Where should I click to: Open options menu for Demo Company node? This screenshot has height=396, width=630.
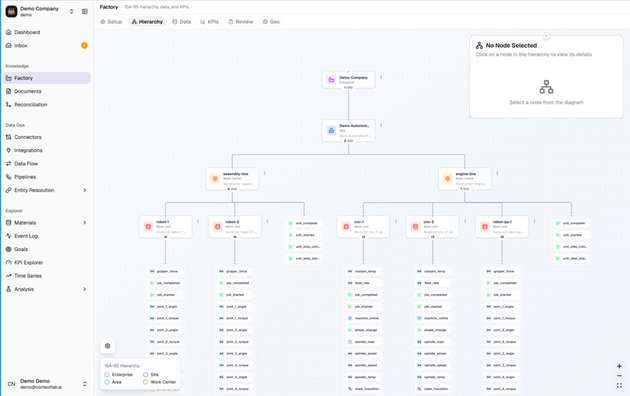[381, 77]
